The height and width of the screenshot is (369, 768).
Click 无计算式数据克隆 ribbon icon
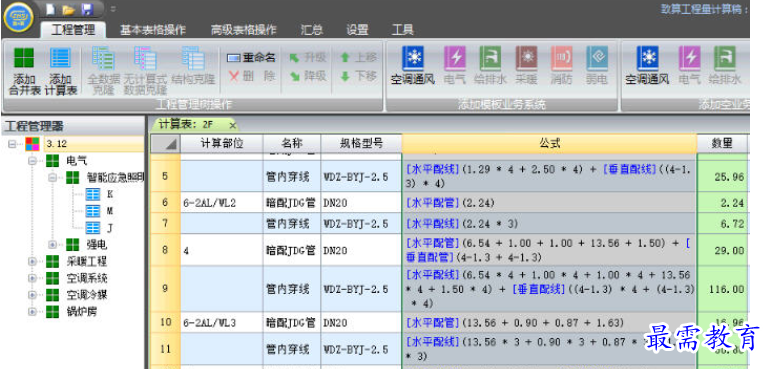[x=145, y=71]
